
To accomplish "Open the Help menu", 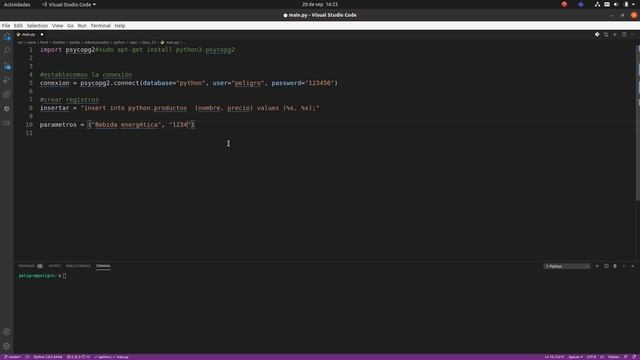I will point(120,26).
